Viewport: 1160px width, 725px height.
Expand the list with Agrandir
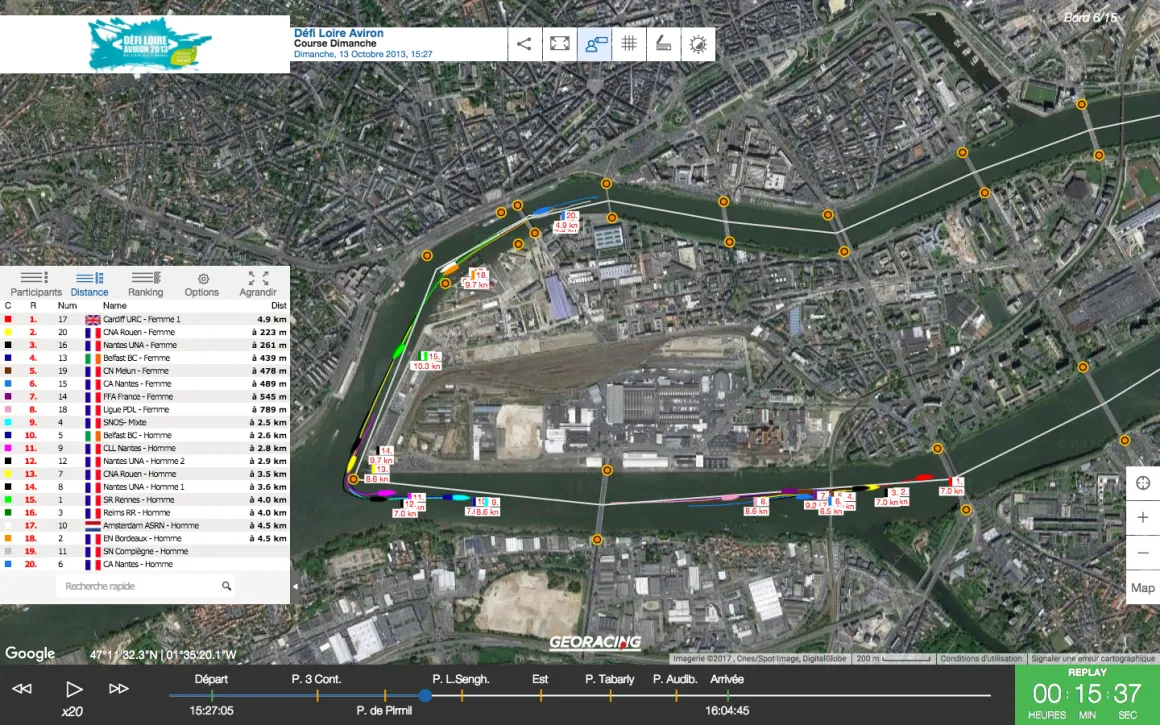tap(257, 284)
